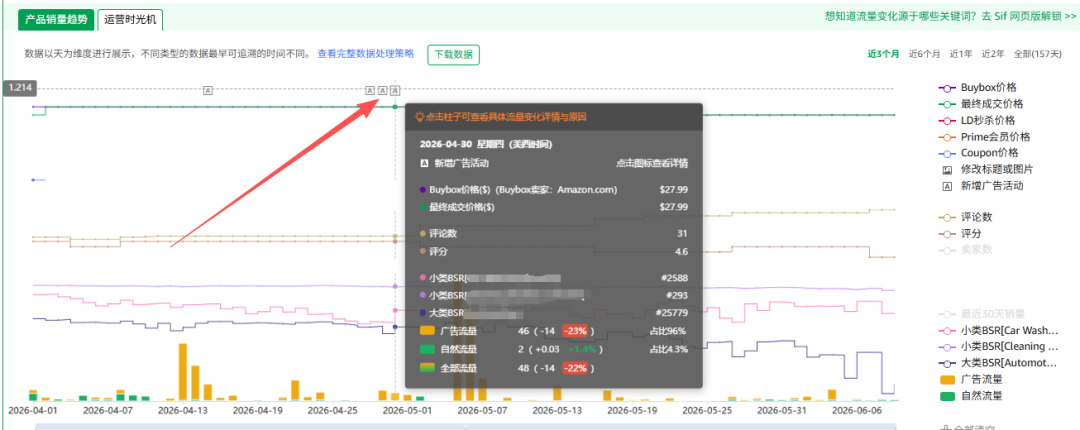Enable the greyed-out 卖家数 legend series
Viewport: 1080px width, 430px height.
coord(966,249)
